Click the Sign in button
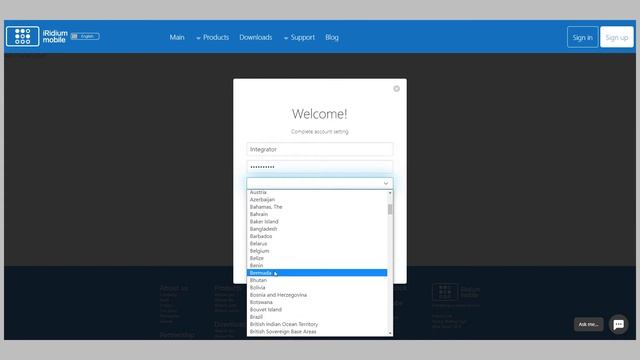 coord(582,37)
